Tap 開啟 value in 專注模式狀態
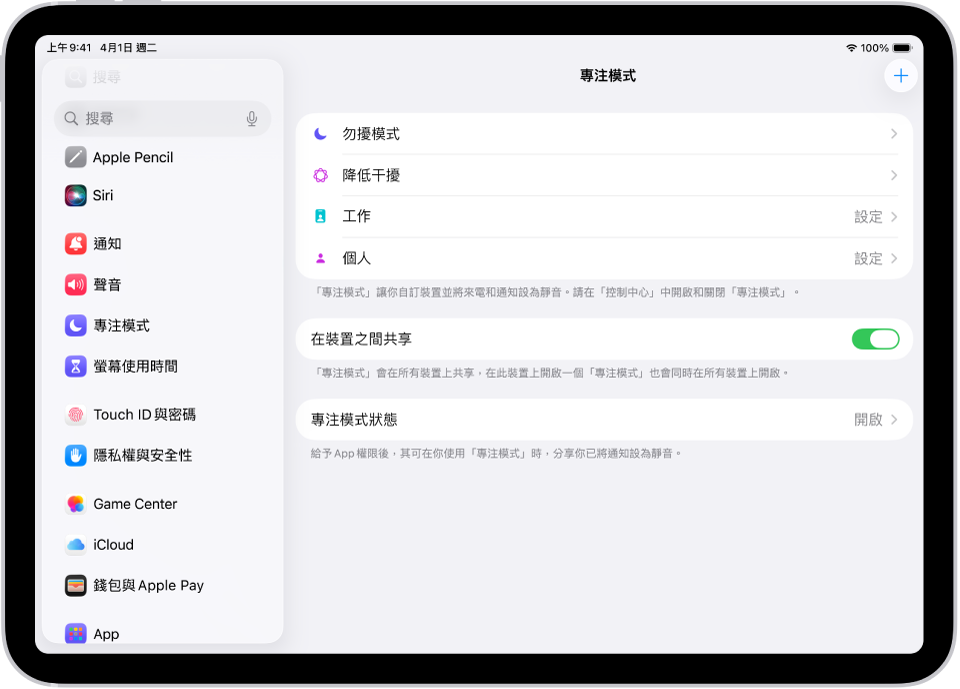 coord(868,420)
